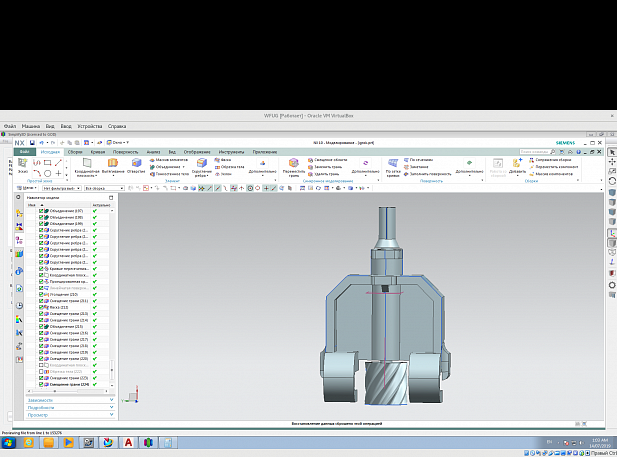Click the command search field
The height and width of the screenshot is (457, 617).
click(x=537, y=152)
